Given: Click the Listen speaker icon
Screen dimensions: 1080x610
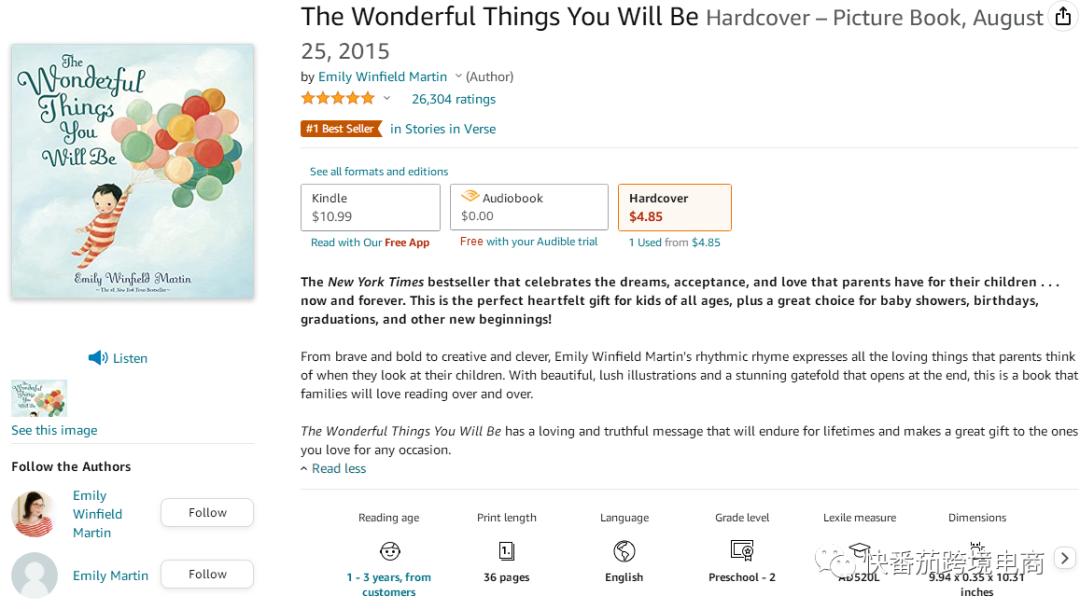Looking at the screenshot, I should coord(97,358).
